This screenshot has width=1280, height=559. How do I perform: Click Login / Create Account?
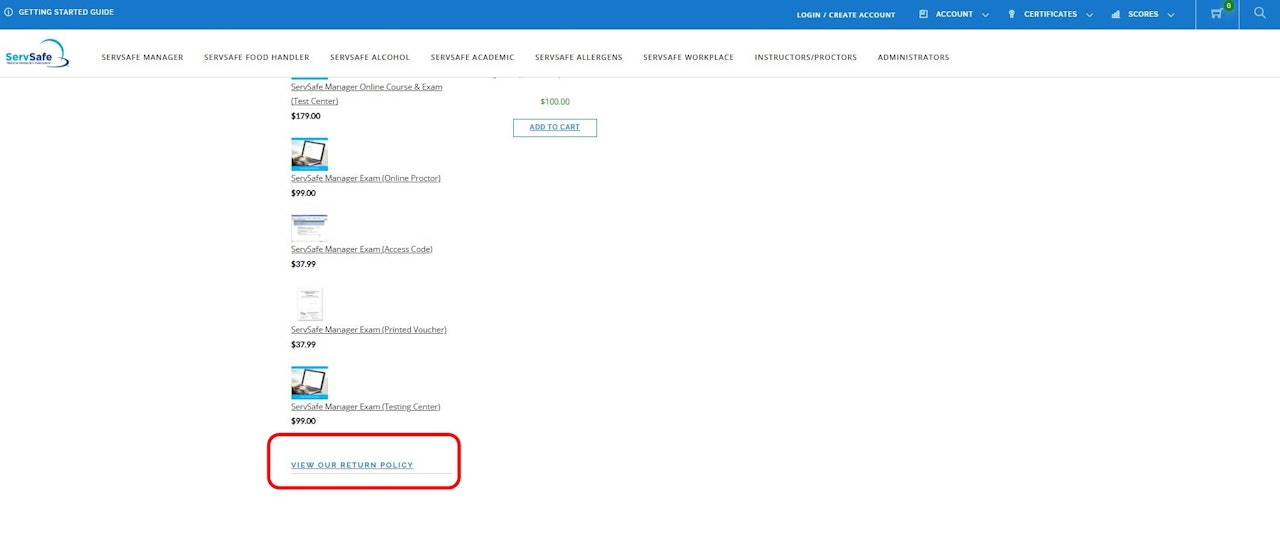click(846, 15)
